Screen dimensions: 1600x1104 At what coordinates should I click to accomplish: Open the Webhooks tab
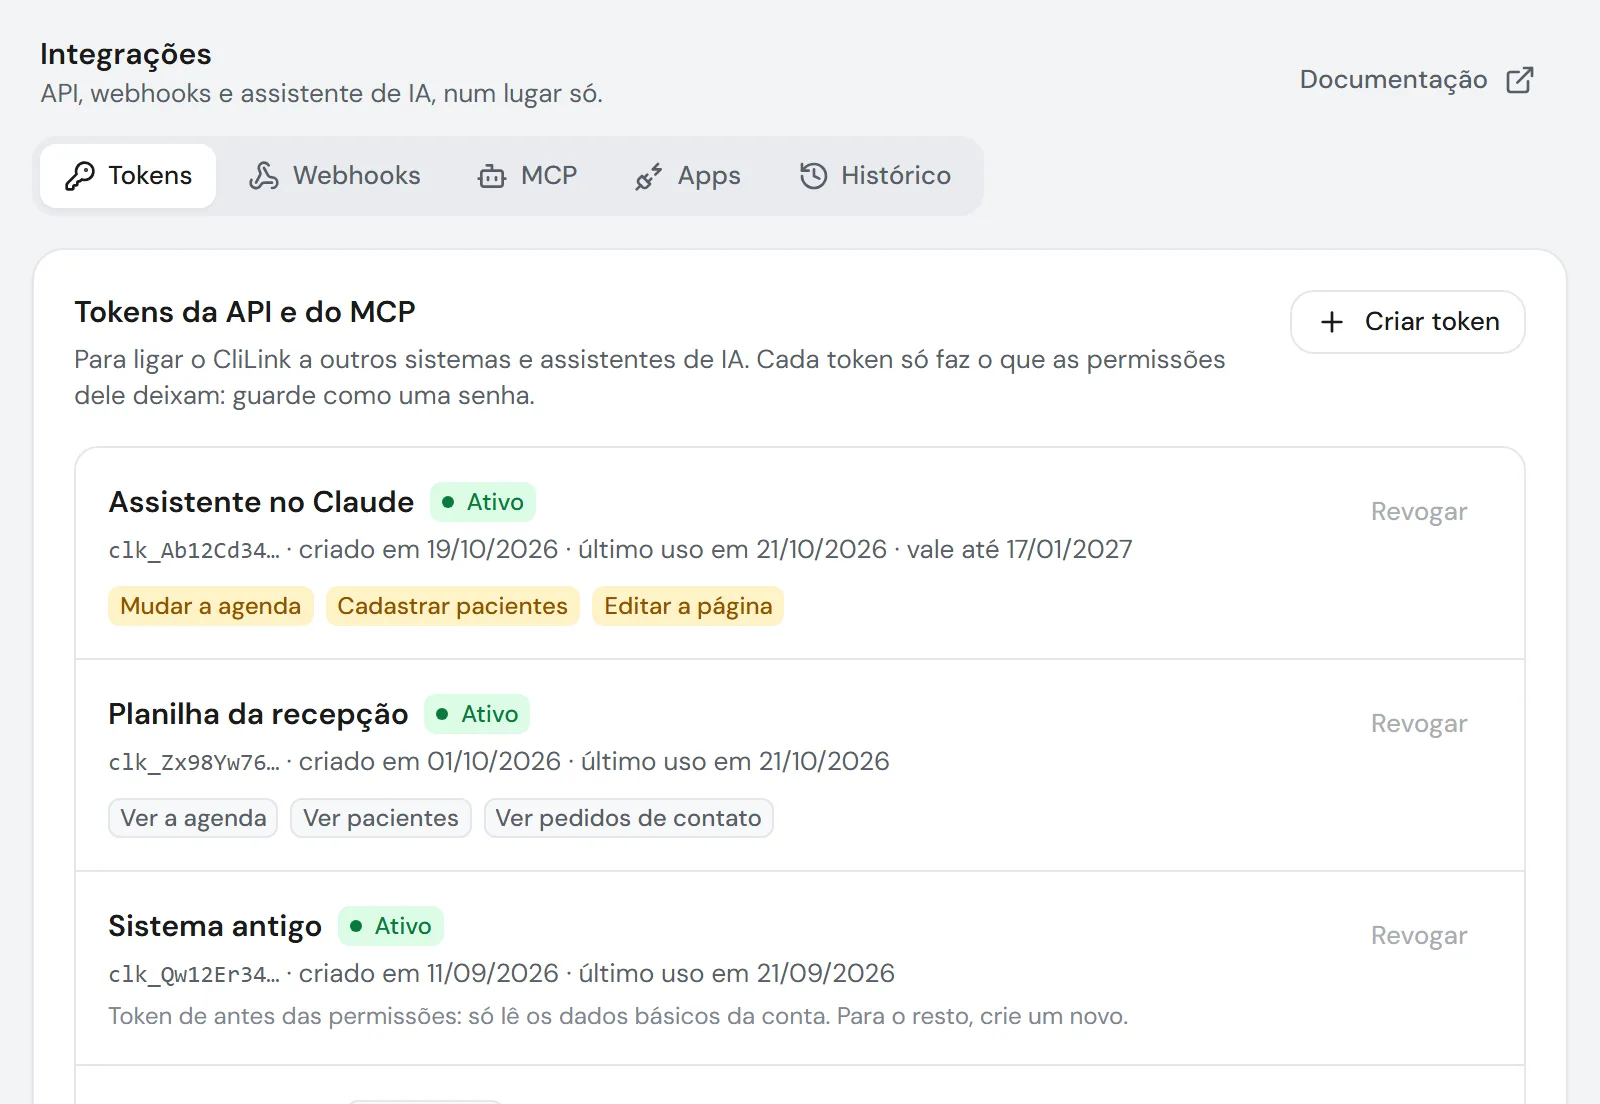coord(335,176)
